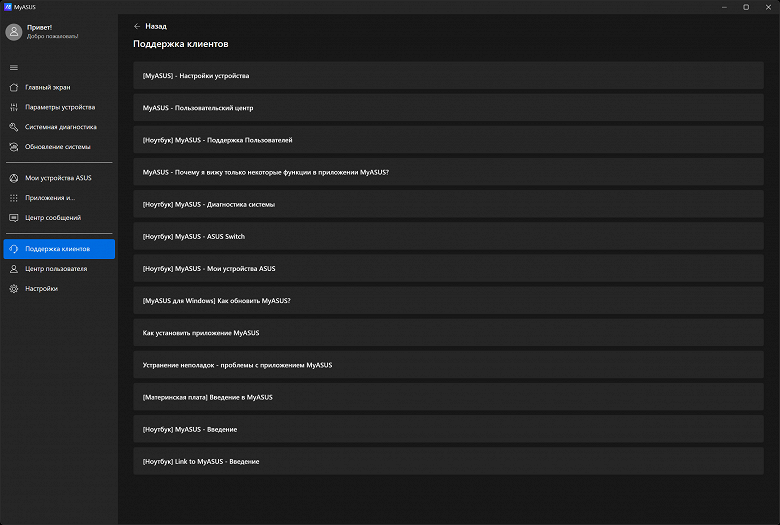This screenshot has width=780, height=525.
Task: Click the Мои устройства ASUS icon
Action: pyautogui.click(x=13, y=177)
